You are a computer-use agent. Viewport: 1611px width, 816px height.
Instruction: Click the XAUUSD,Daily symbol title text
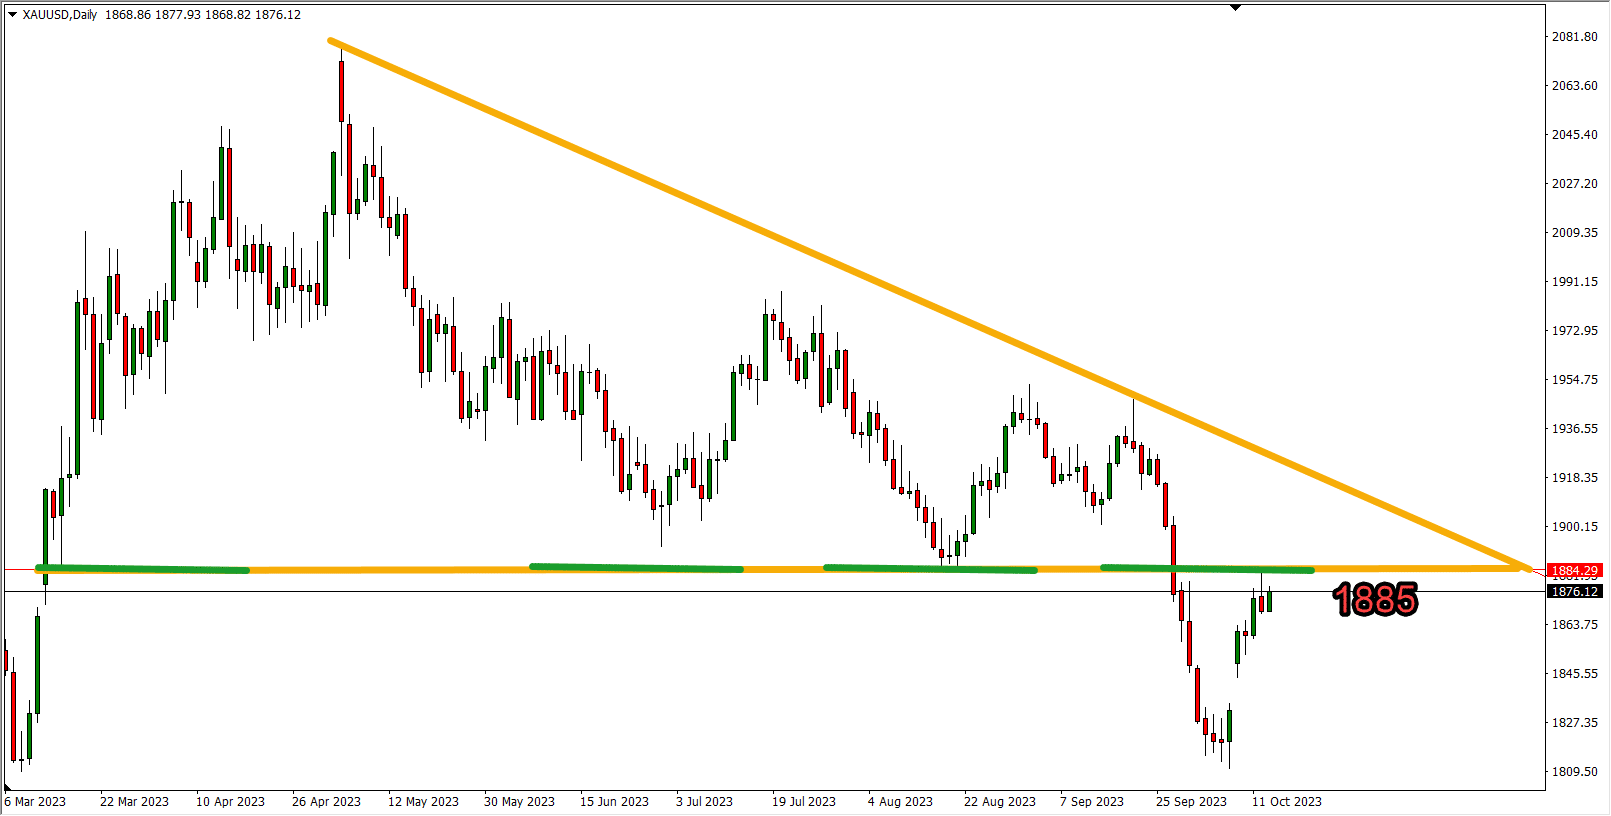(x=60, y=15)
